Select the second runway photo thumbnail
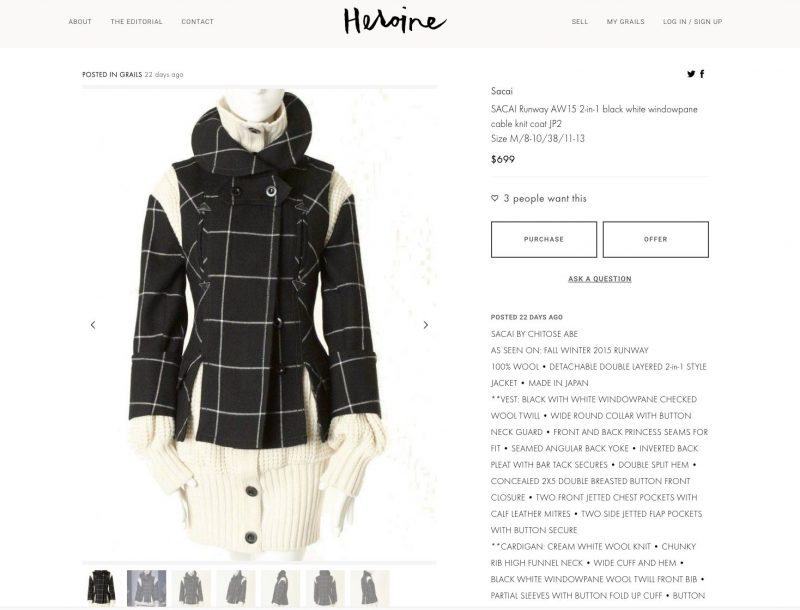Image resolution: width=800 pixels, height=610 pixels. point(146,588)
